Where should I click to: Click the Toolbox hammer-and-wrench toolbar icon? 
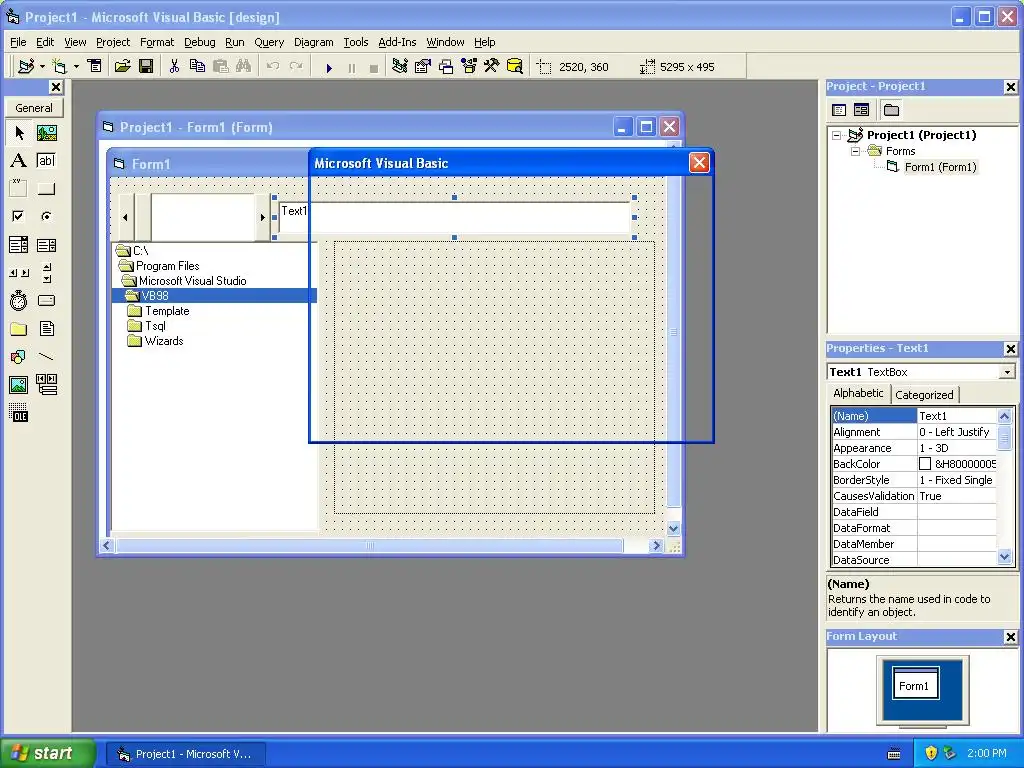coord(492,67)
